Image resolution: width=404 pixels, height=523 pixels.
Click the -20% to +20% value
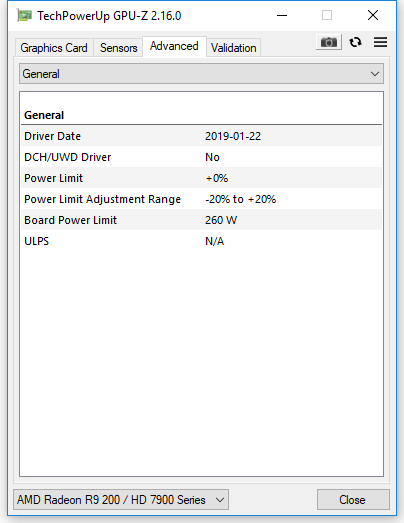pos(240,199)
